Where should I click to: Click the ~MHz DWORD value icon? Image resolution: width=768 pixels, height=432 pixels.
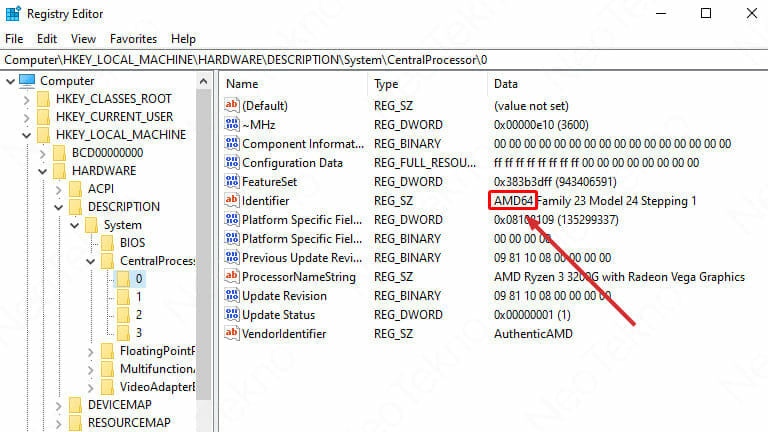(x=232, y=124)
